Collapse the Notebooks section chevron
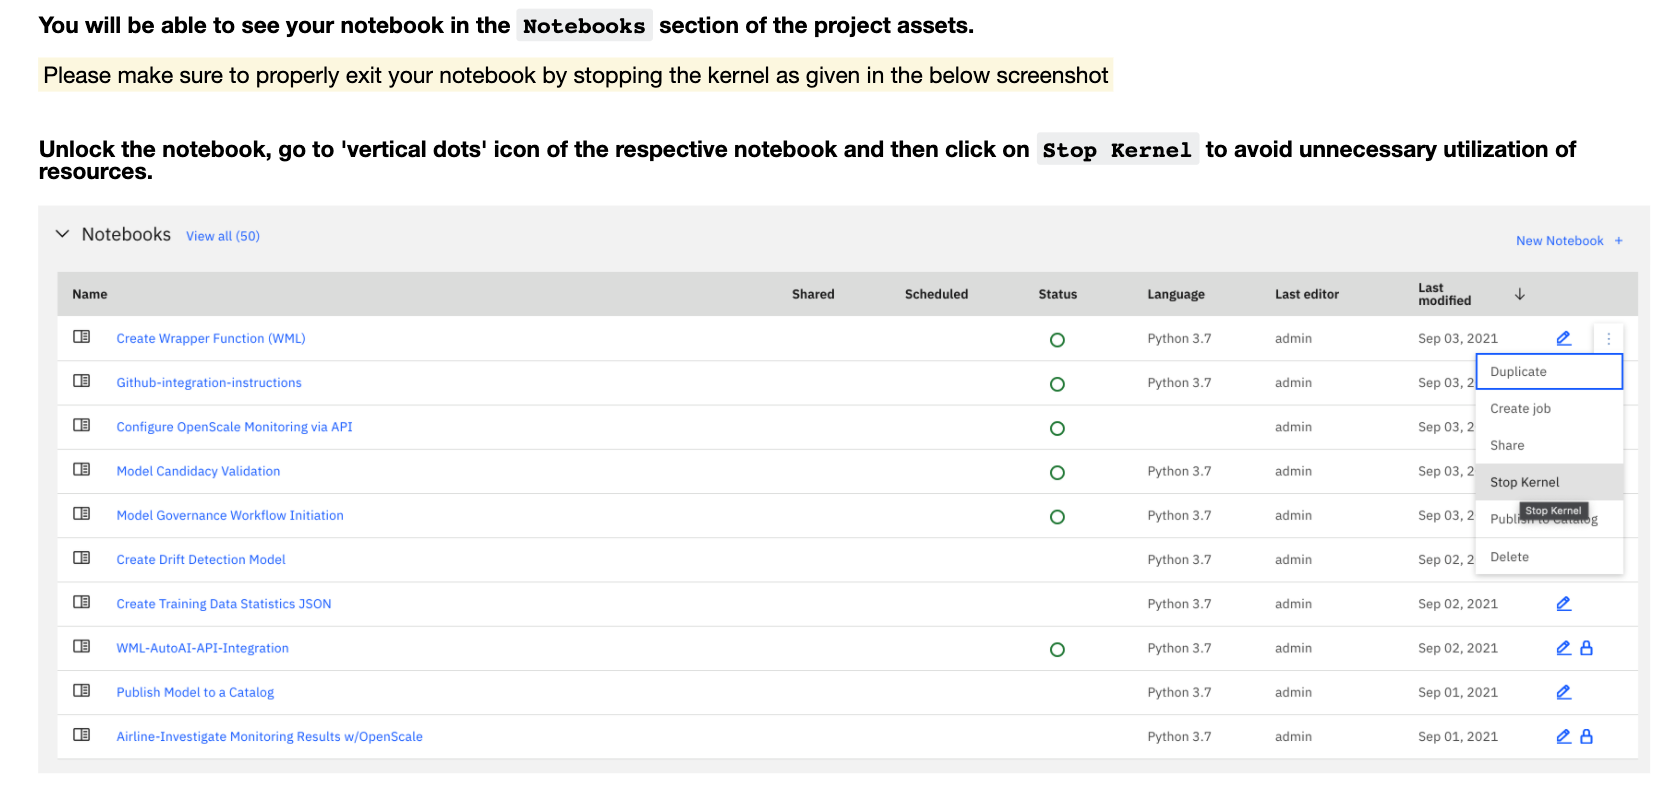This screenshot has height=785, width=1664. tap(62, 234)
